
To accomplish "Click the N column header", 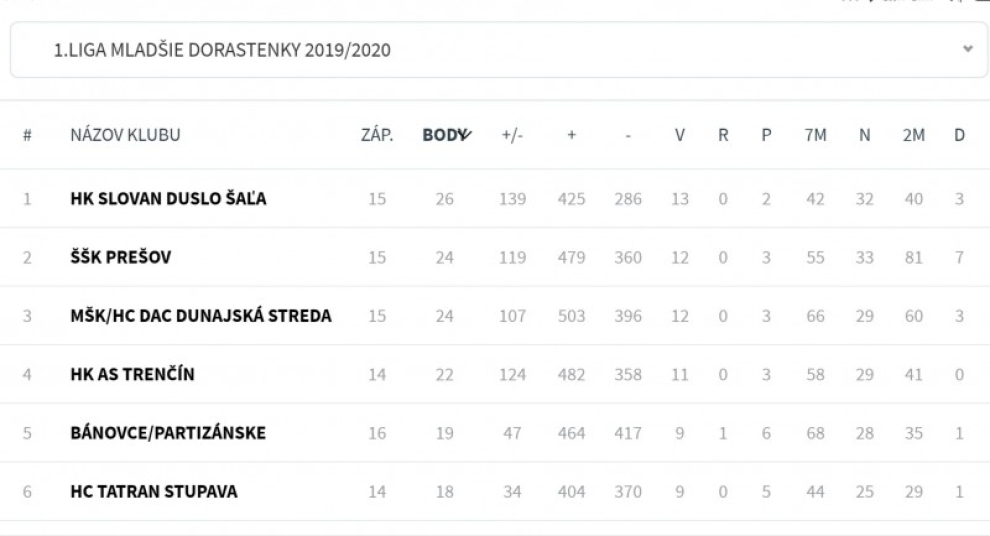I will (x=864, y=136).
